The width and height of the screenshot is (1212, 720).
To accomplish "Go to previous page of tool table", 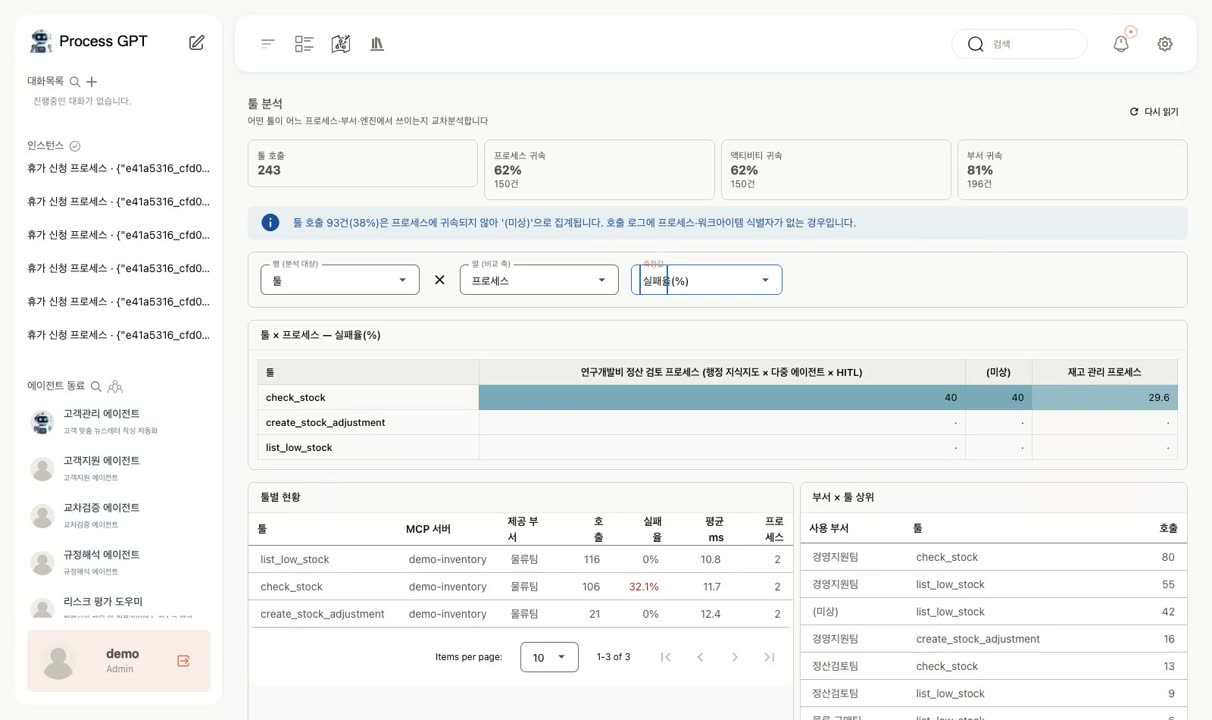I will click(x=700, y=657).
